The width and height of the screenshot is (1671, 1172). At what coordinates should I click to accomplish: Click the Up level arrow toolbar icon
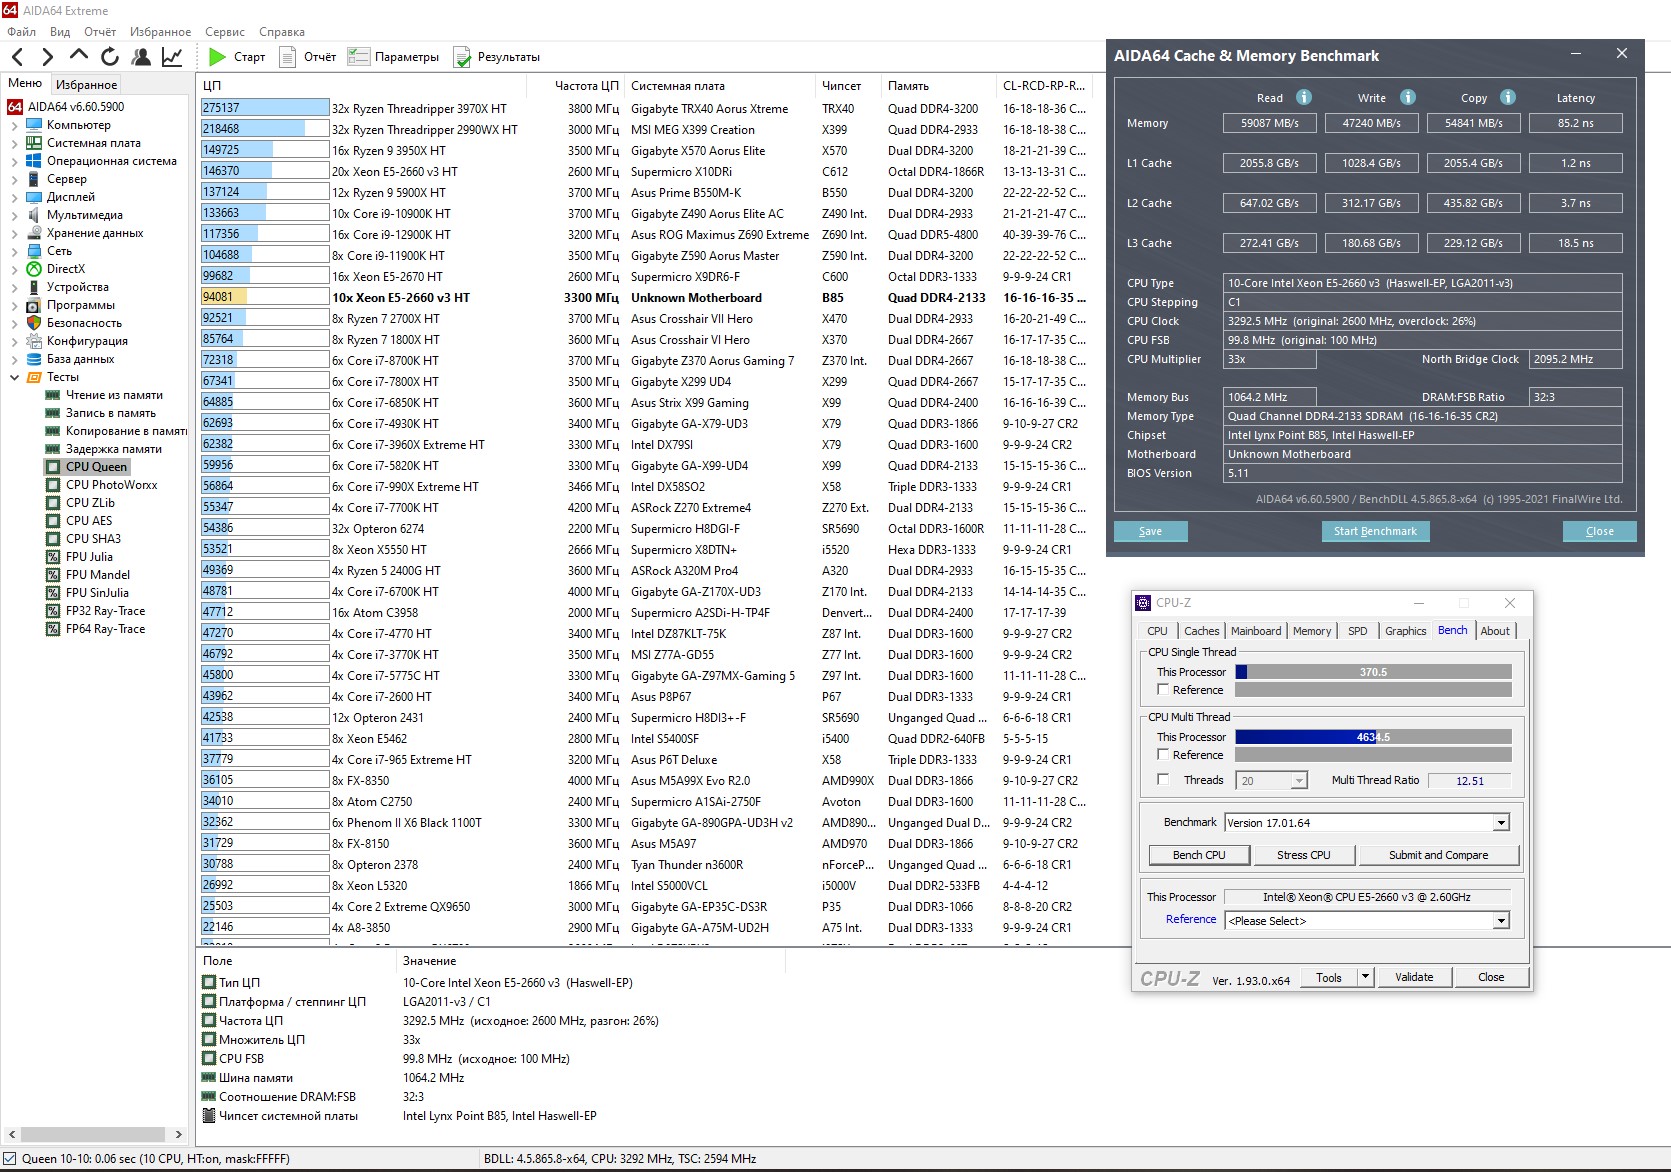click(79, 57)
